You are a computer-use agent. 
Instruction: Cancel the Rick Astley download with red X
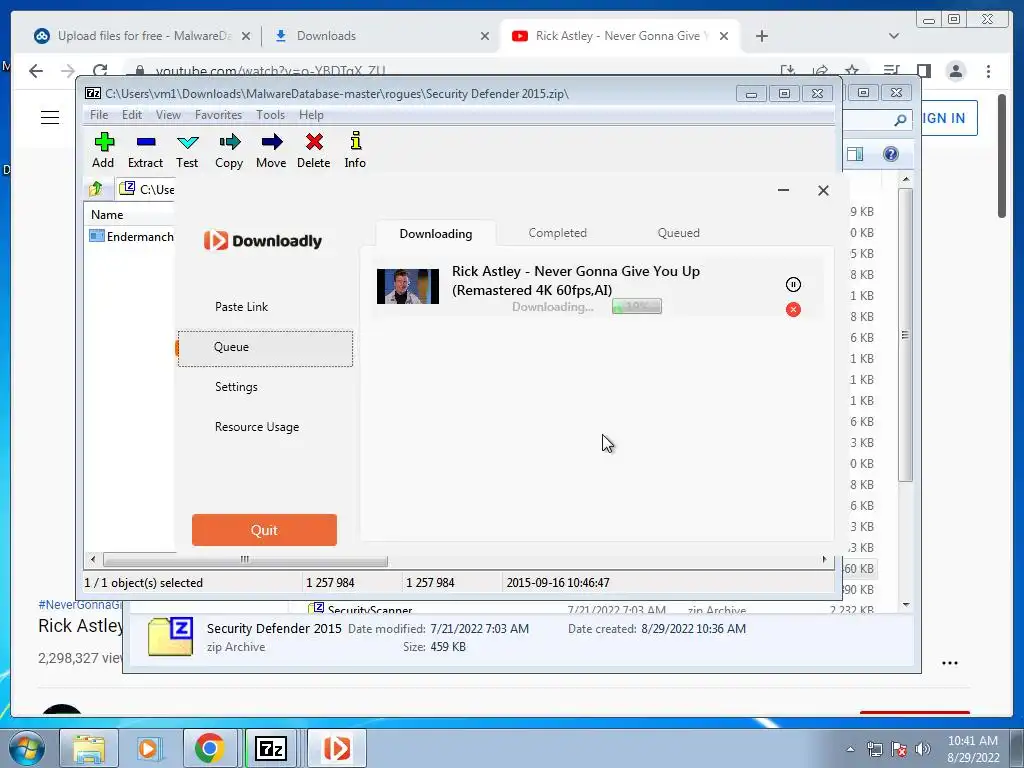tap(793, 310)
